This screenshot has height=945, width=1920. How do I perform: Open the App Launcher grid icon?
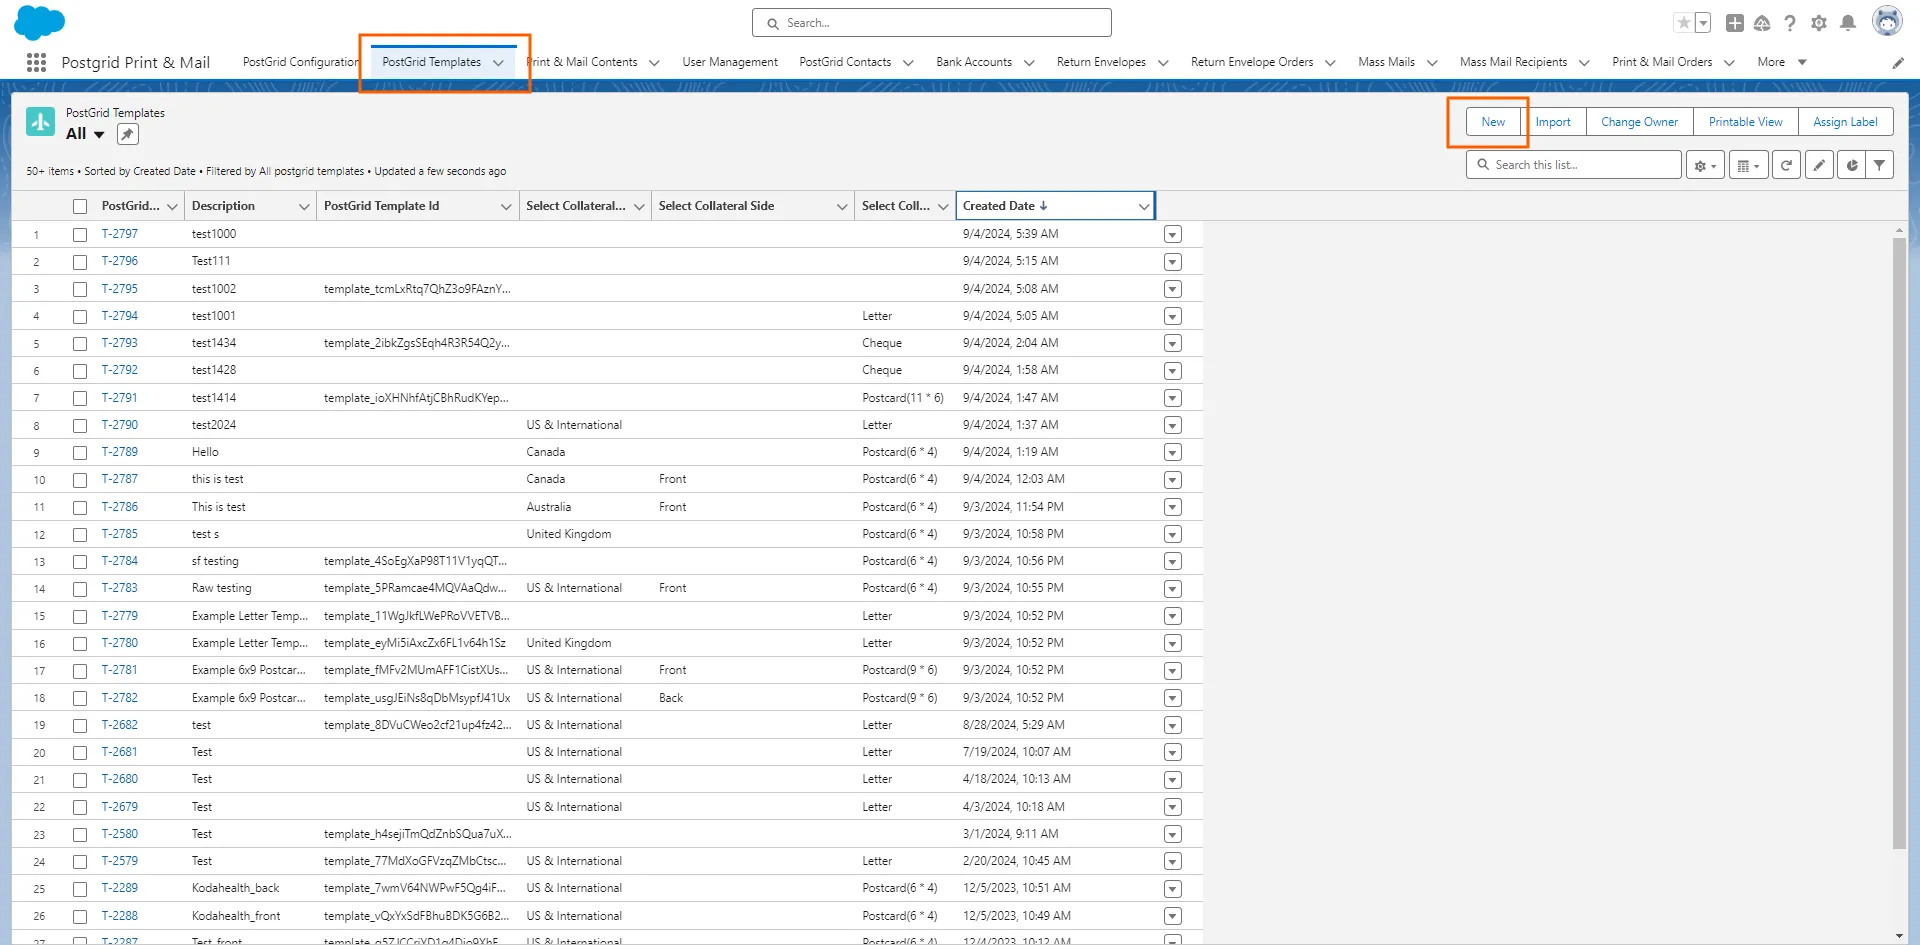pos(36,62)
